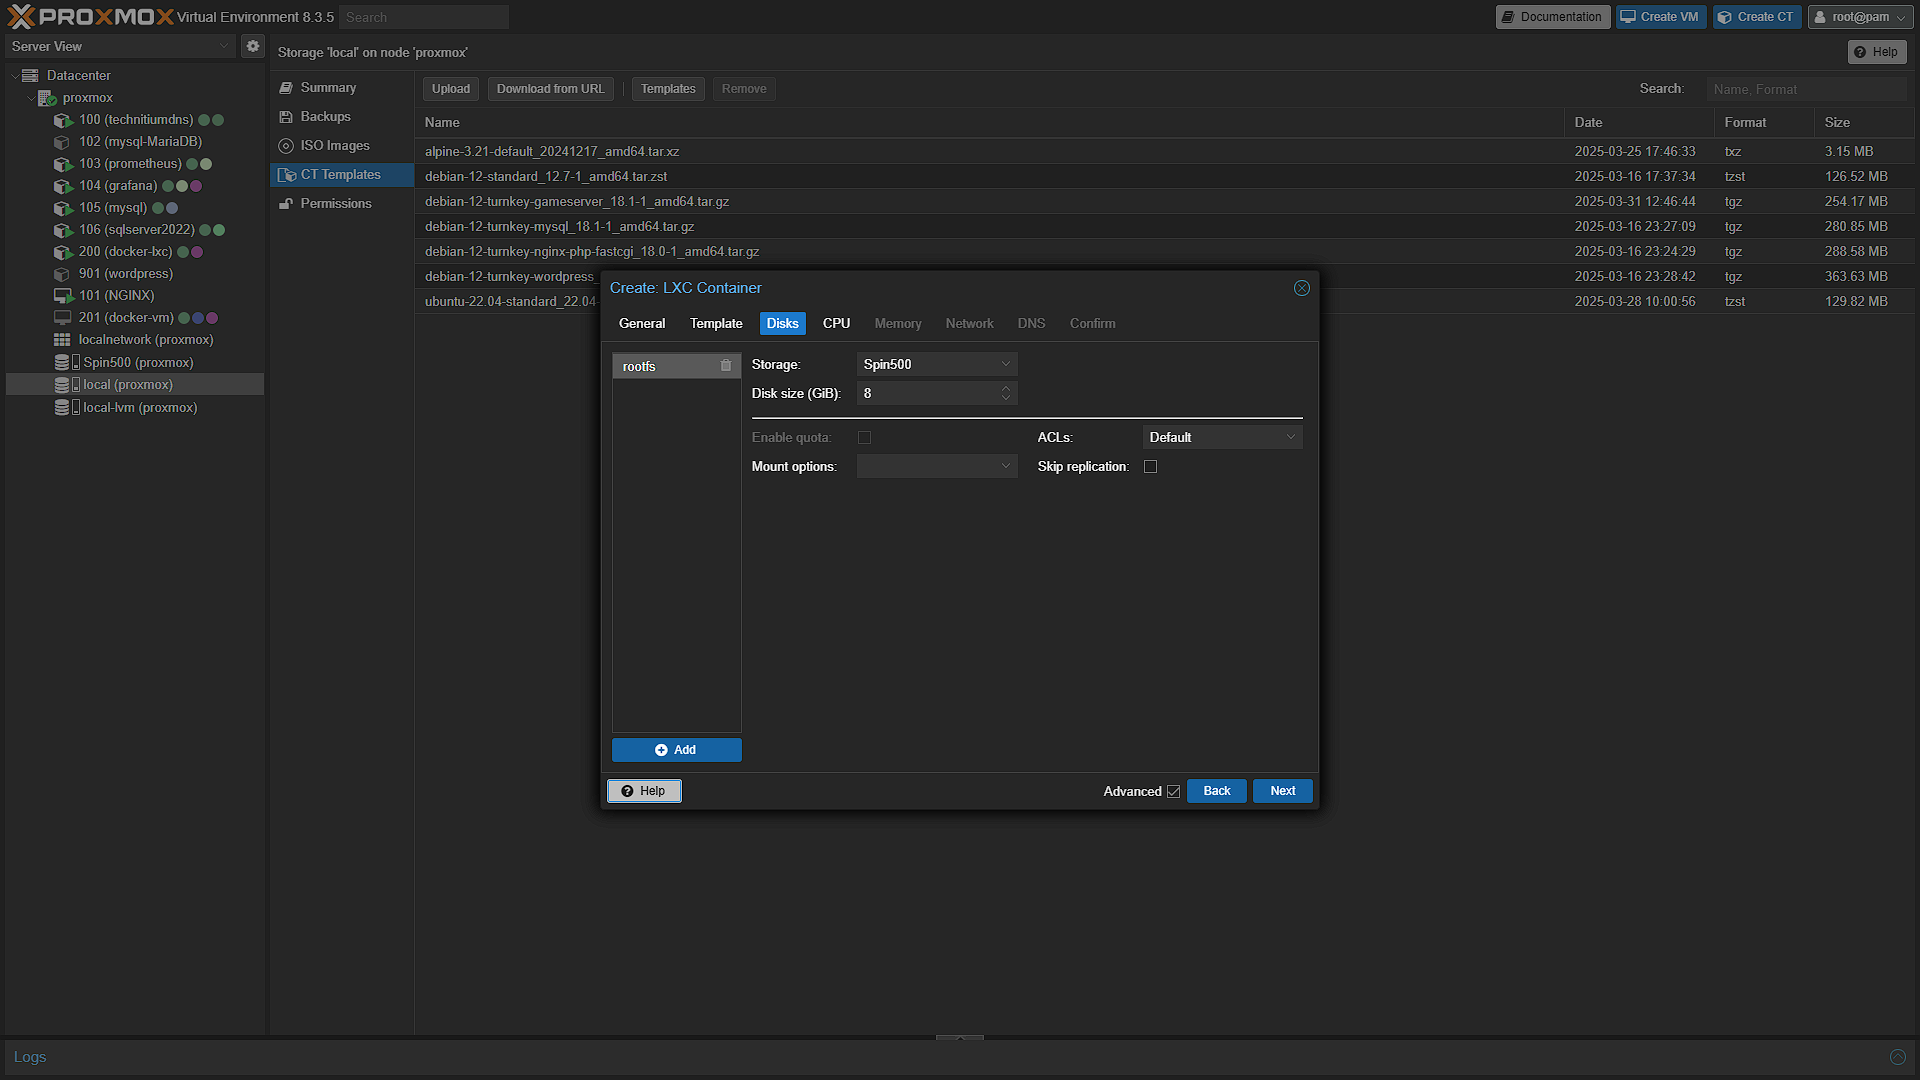Viewport: 1920px width, 1080px height.
Task: Click VM icon for 201 (docker-vm)
Action: point(63,318)
